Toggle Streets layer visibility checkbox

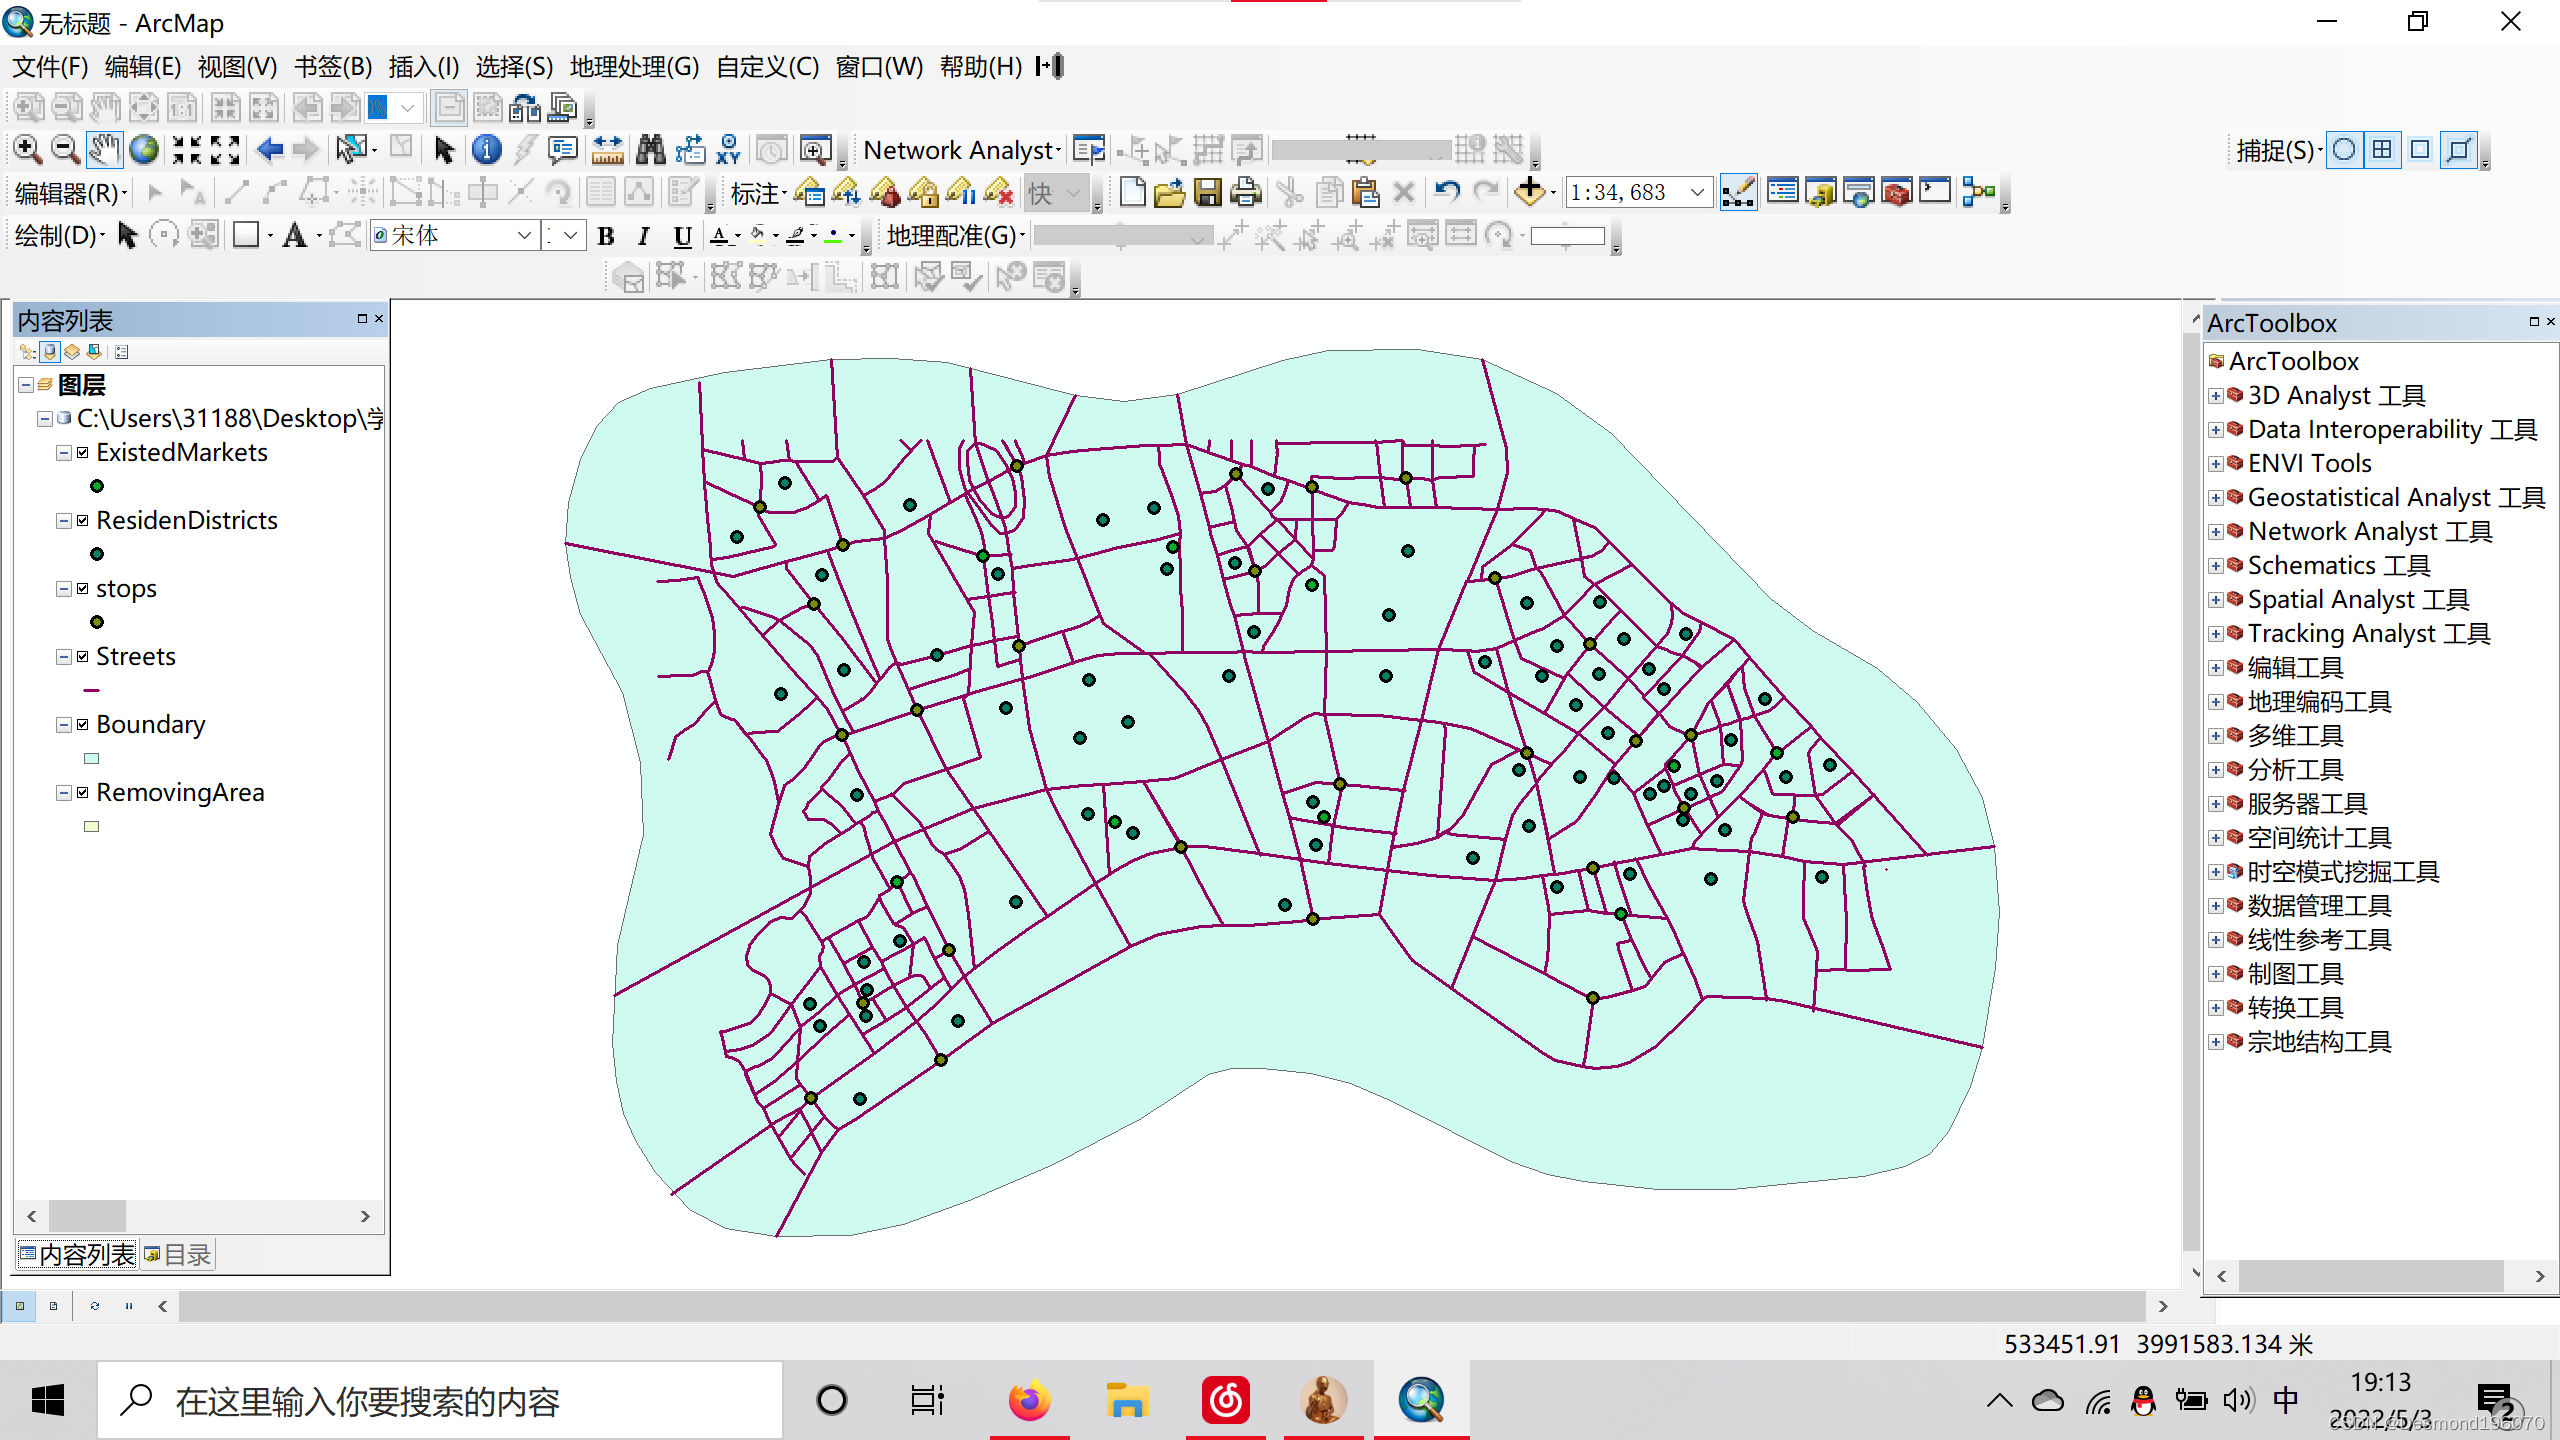point(83,657)
